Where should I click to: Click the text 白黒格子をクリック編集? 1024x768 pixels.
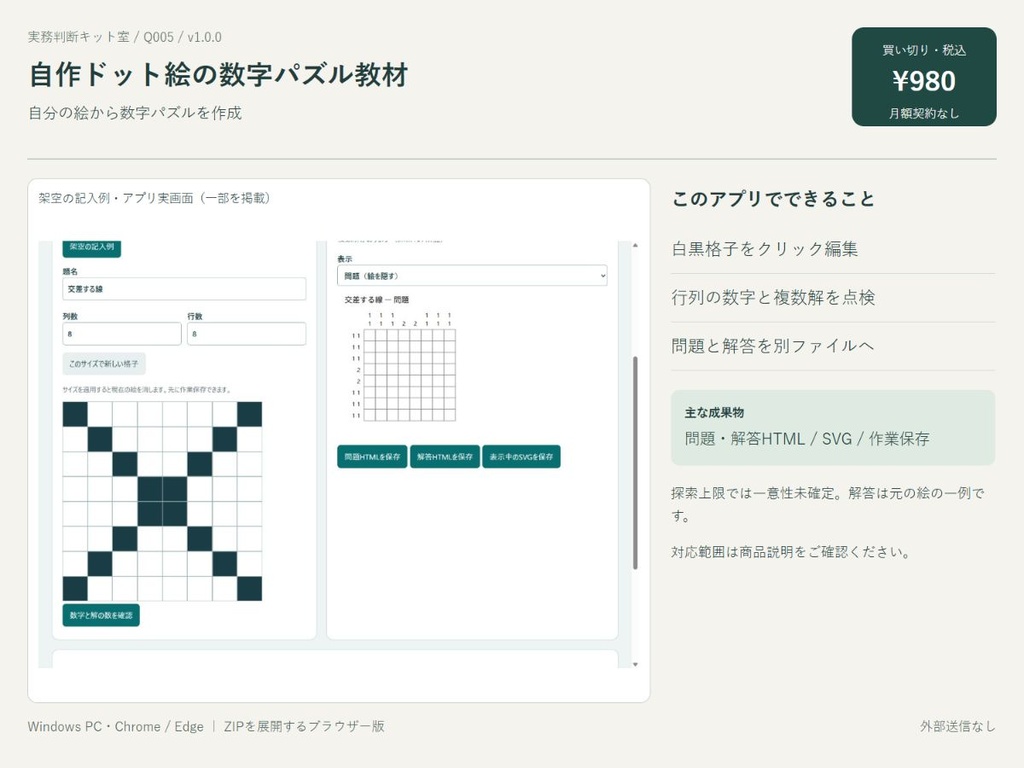pyautogui.click(x=765, y=249)
